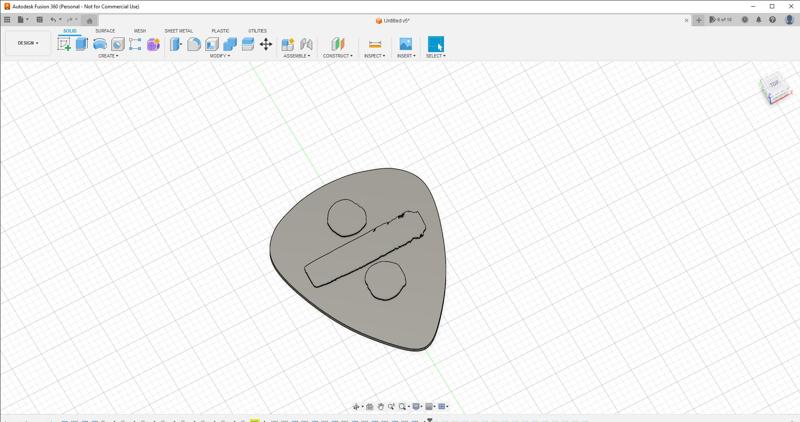Viewport: 800px width, 422px height.
Task: Select the Zoom Window tool
Action: 391,407
